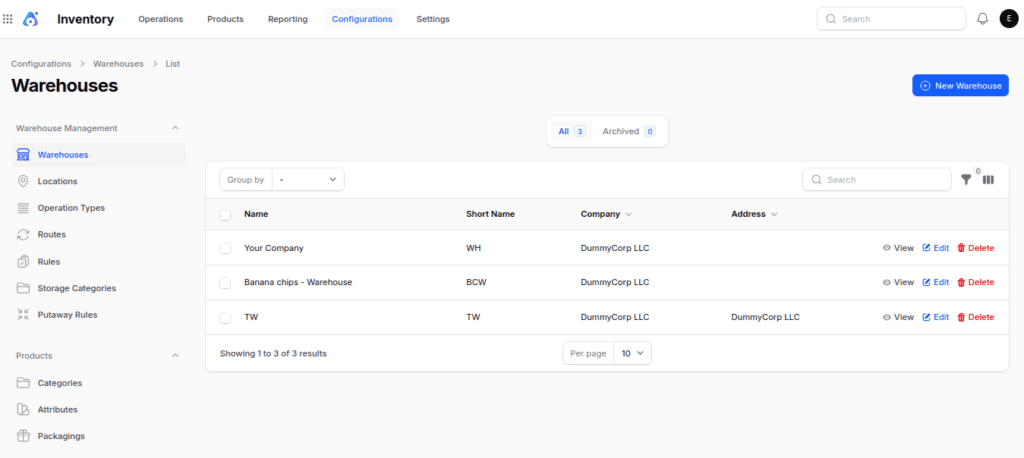Open the filter funnel icon

point(967,180)
